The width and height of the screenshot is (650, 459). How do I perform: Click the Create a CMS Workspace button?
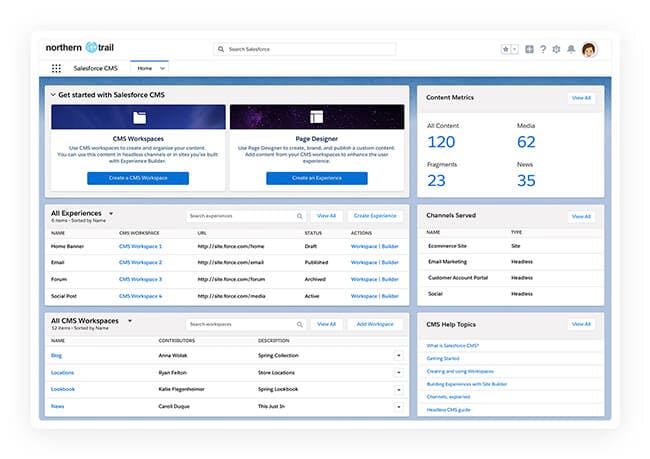point(138,178)
